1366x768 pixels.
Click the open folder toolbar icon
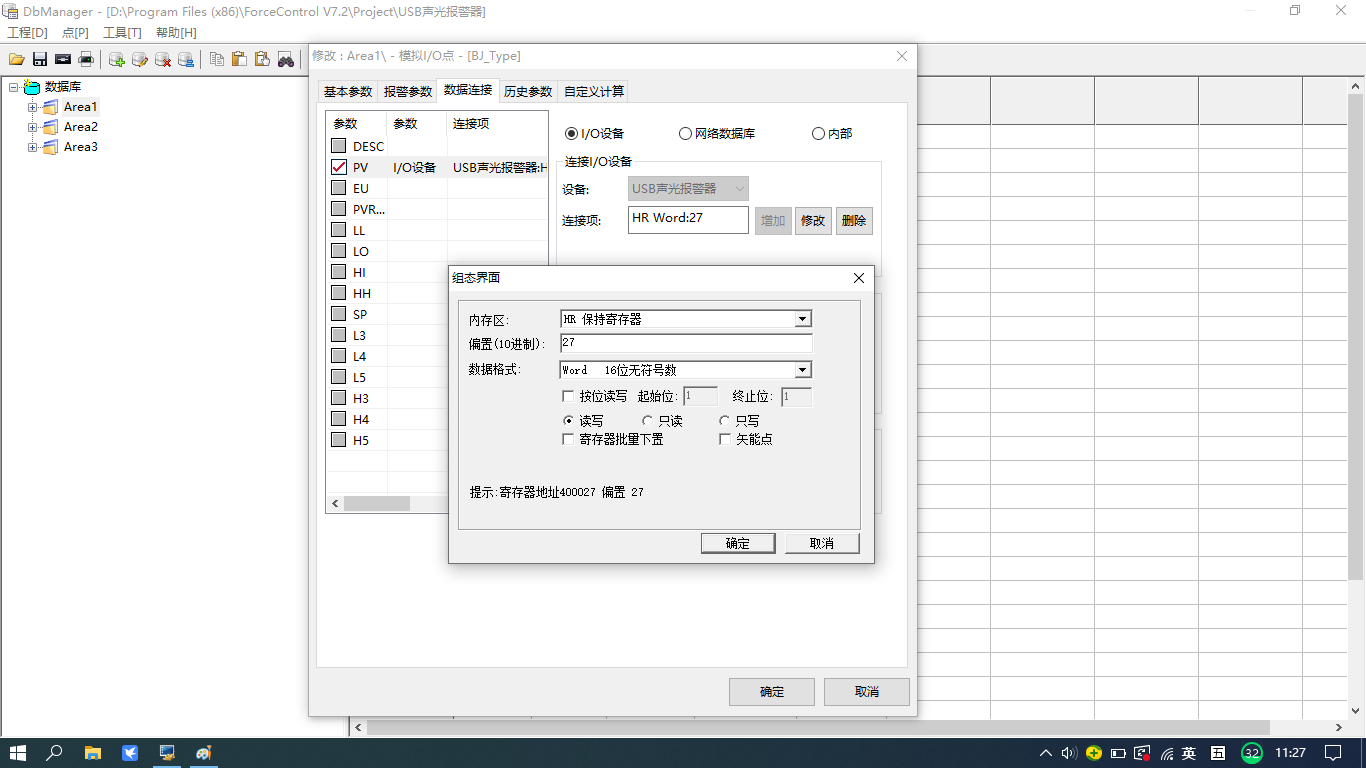(17, 60)
